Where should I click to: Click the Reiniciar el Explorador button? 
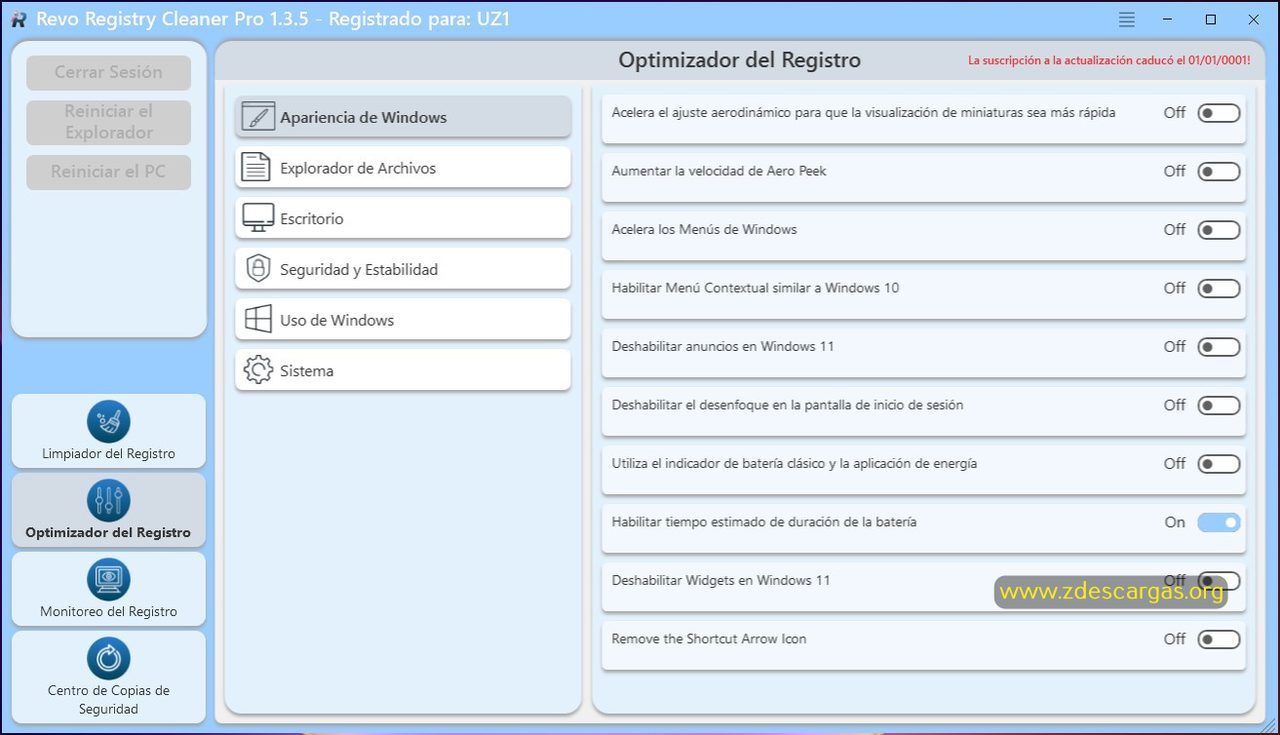tap(108, 122)
